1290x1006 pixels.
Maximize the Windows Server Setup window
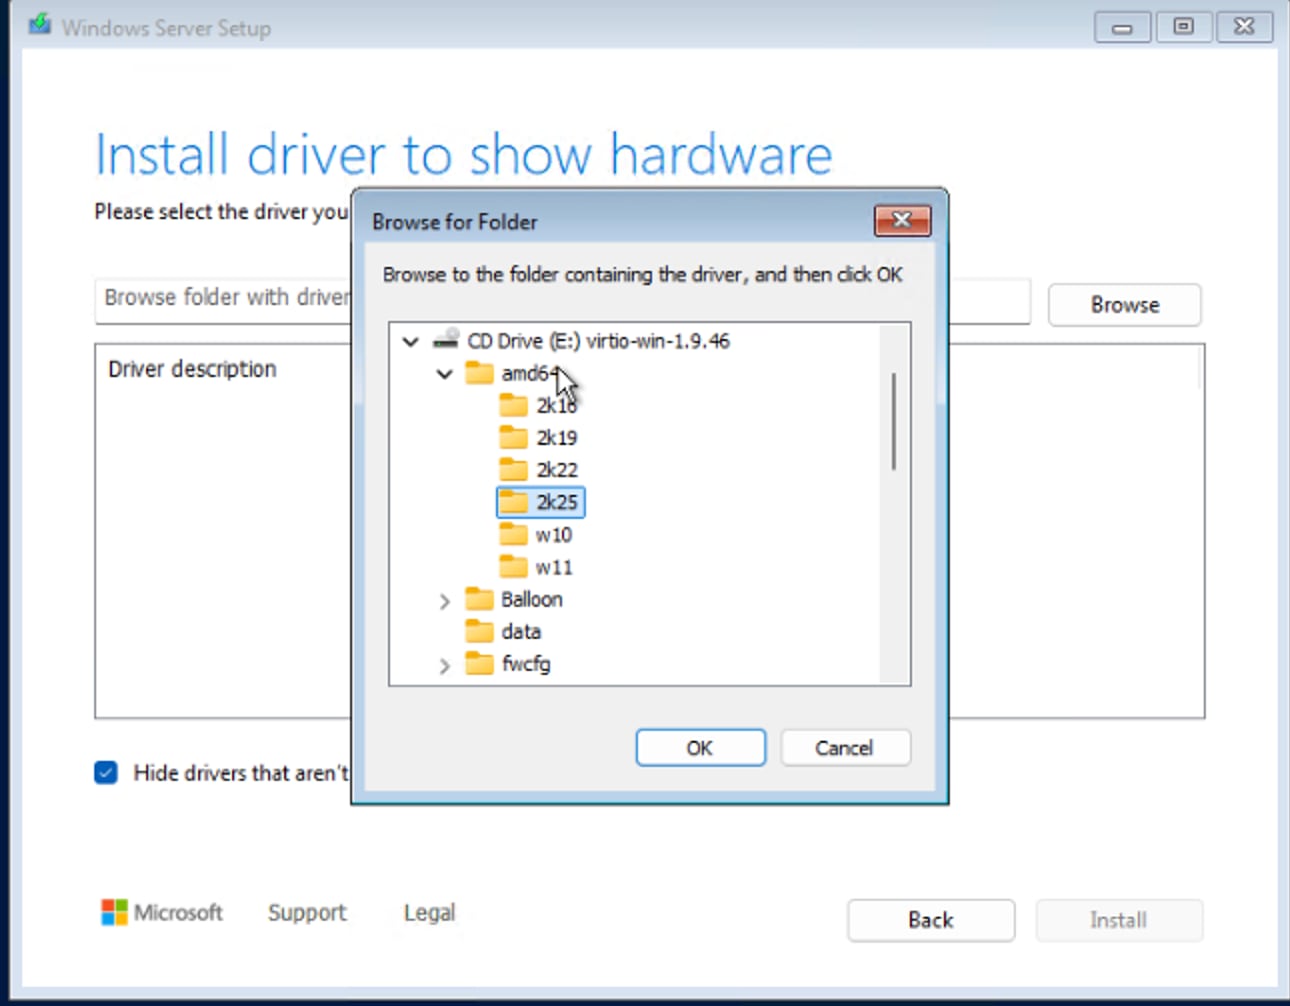tap(1183, 27)
